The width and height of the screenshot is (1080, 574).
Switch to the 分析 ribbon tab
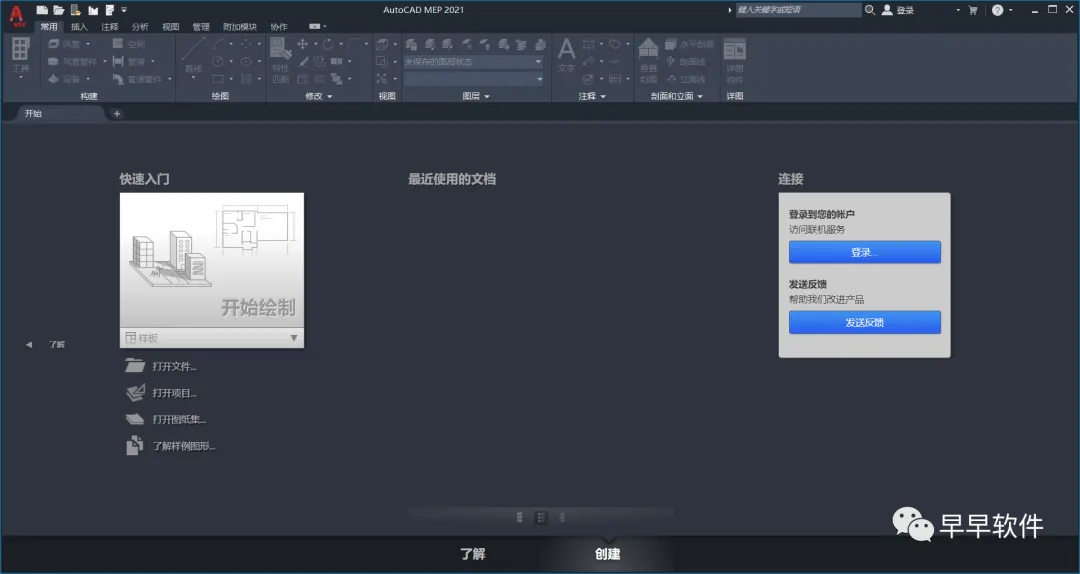[140, 27]
